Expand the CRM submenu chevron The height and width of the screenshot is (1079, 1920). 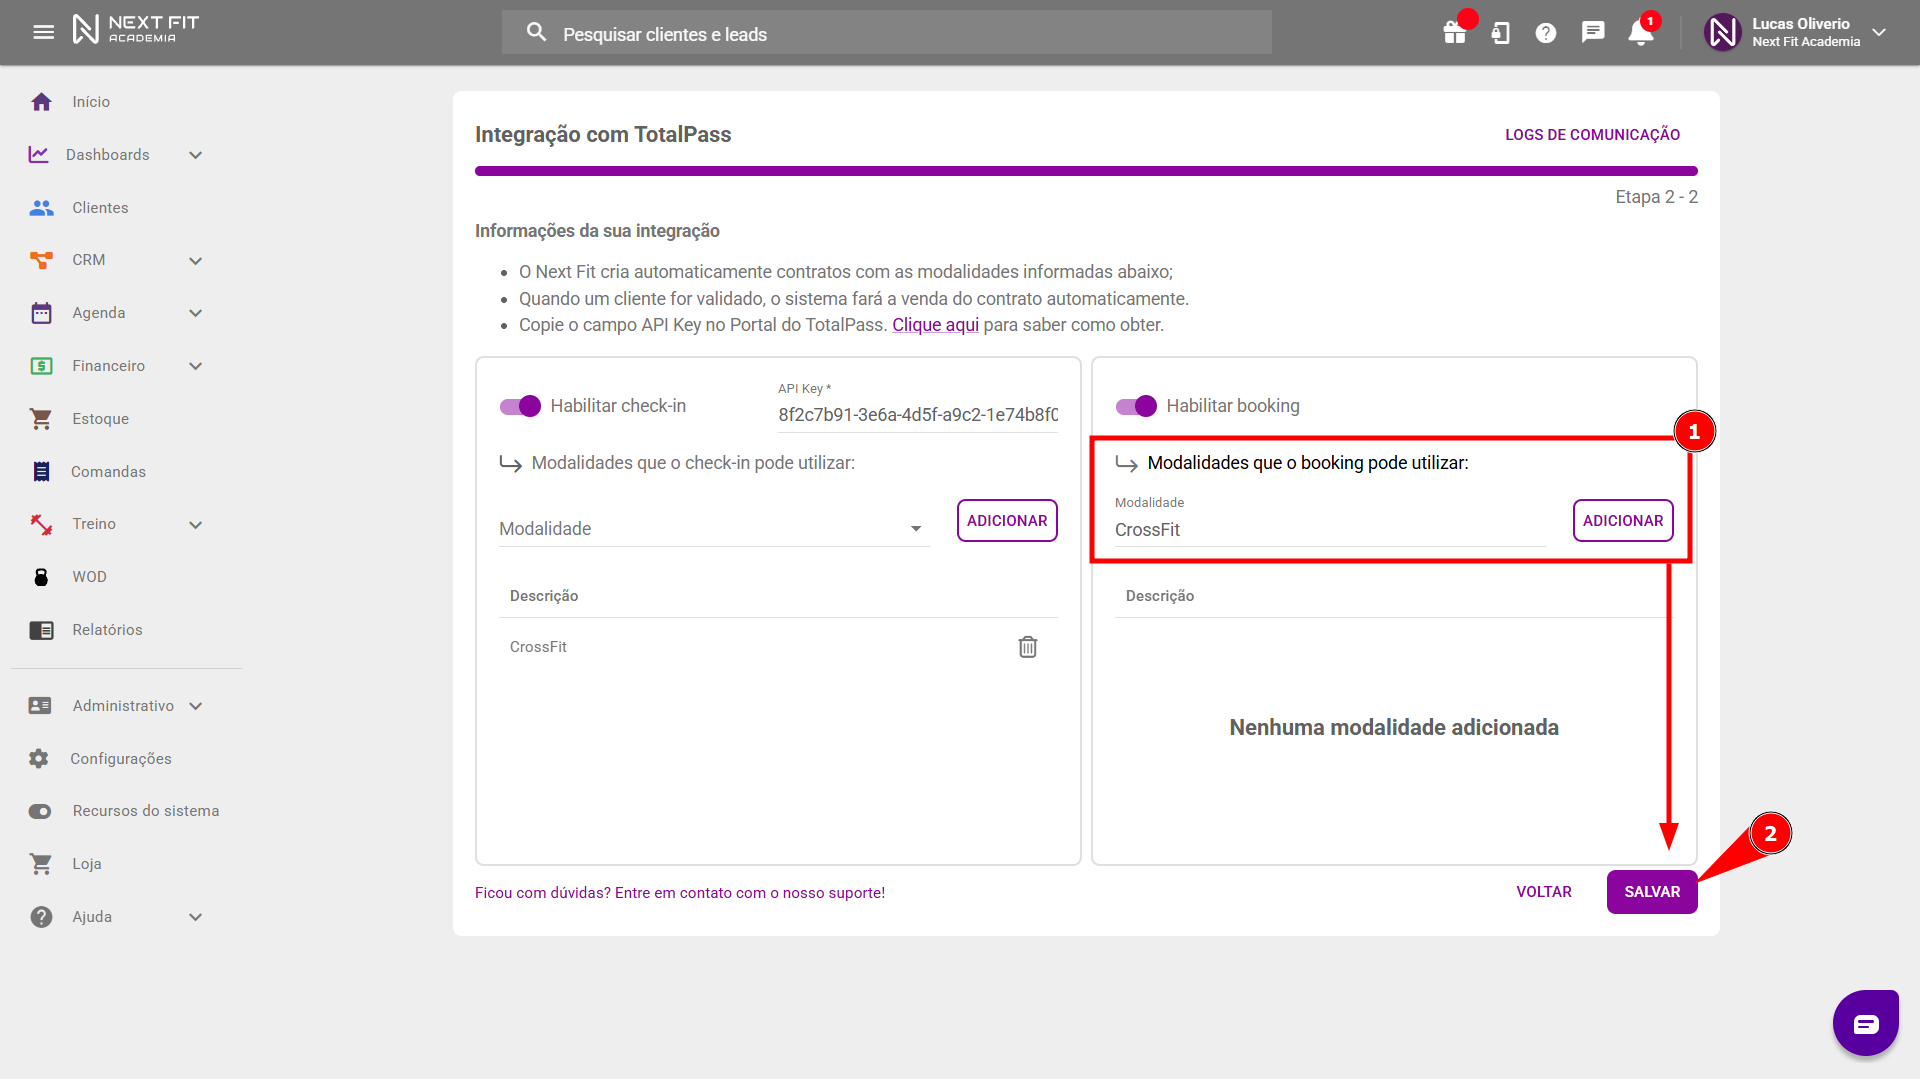tap(196, 261)
